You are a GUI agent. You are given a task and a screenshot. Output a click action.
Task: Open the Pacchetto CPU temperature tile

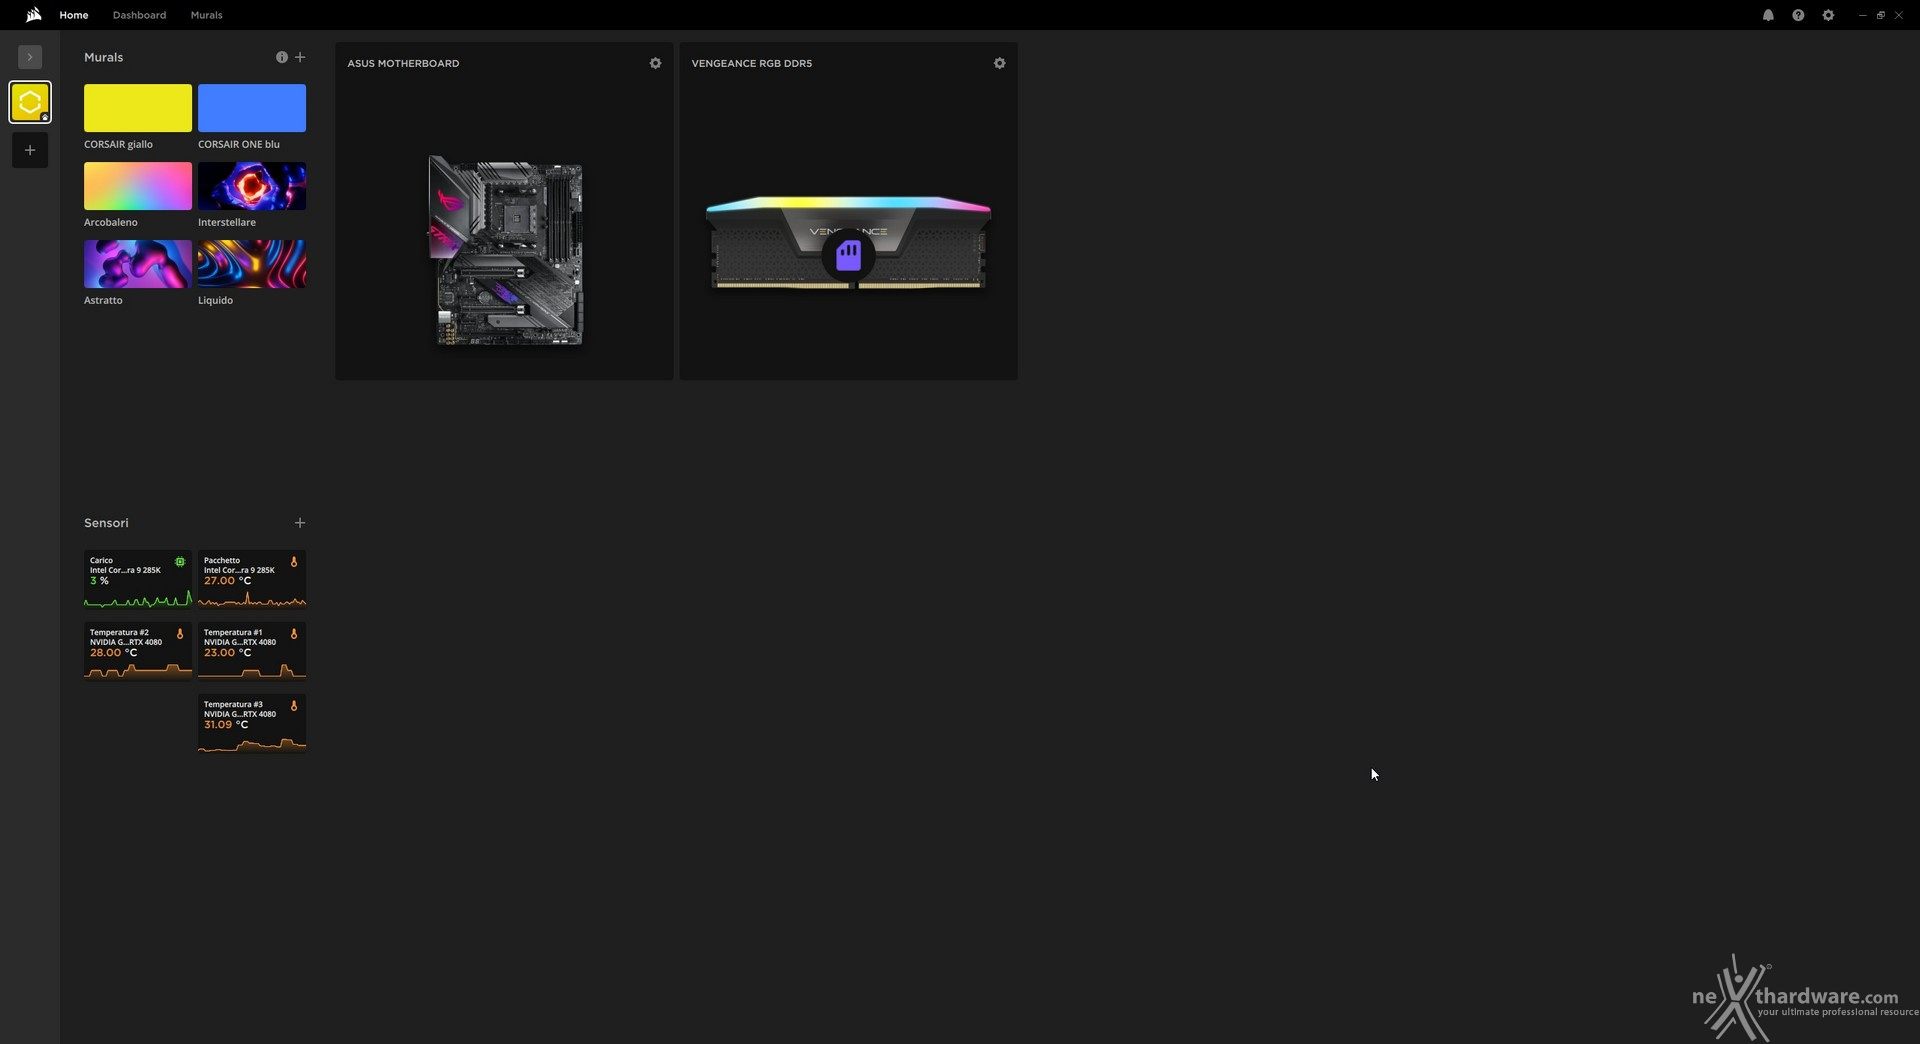pyautogui.click(x=252, y=579)
